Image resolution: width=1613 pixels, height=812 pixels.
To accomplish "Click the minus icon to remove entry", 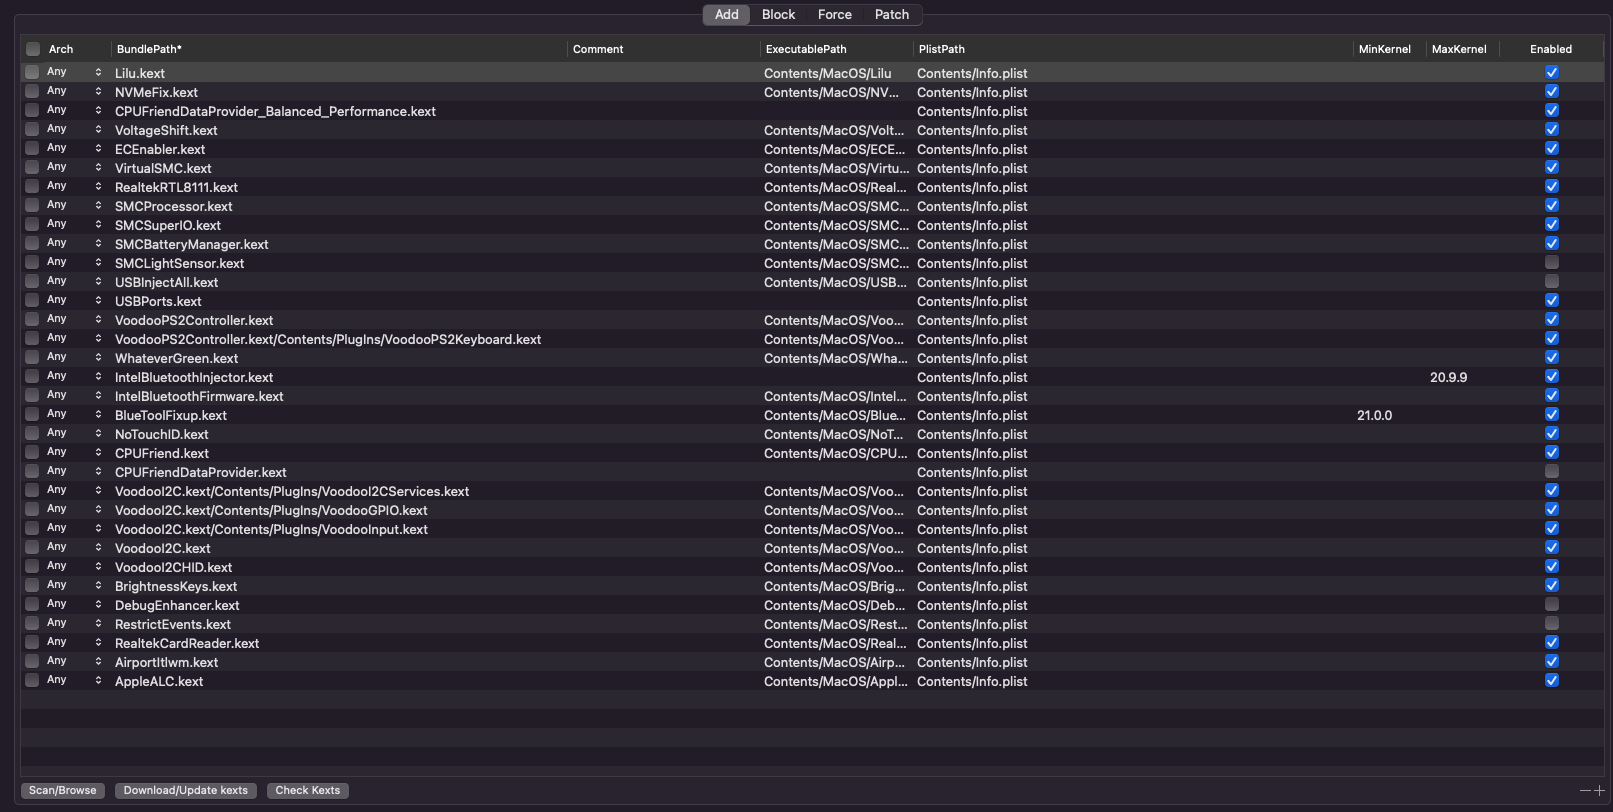I will point(1585,790).
